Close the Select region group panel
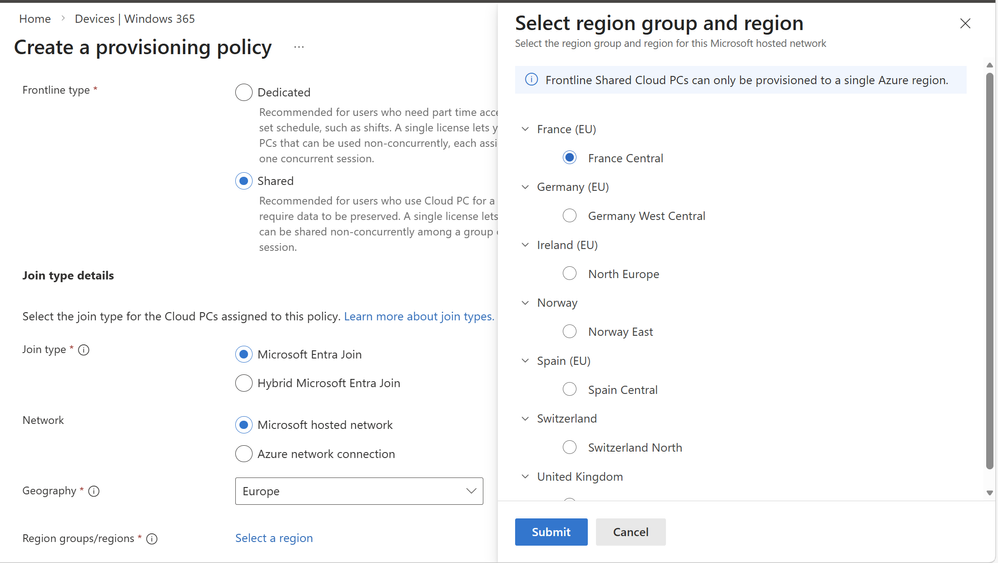The width and height of the screenshot is (998, 563). click(x=965, y=23)
